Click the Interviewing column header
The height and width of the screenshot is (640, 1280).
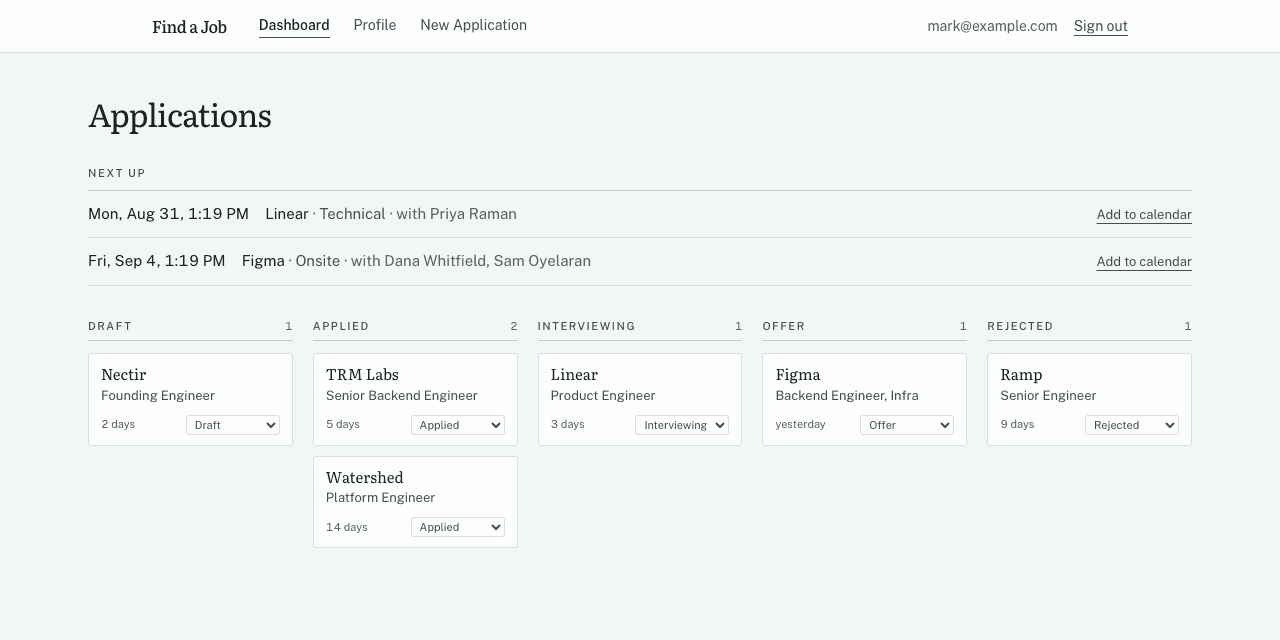587,326
